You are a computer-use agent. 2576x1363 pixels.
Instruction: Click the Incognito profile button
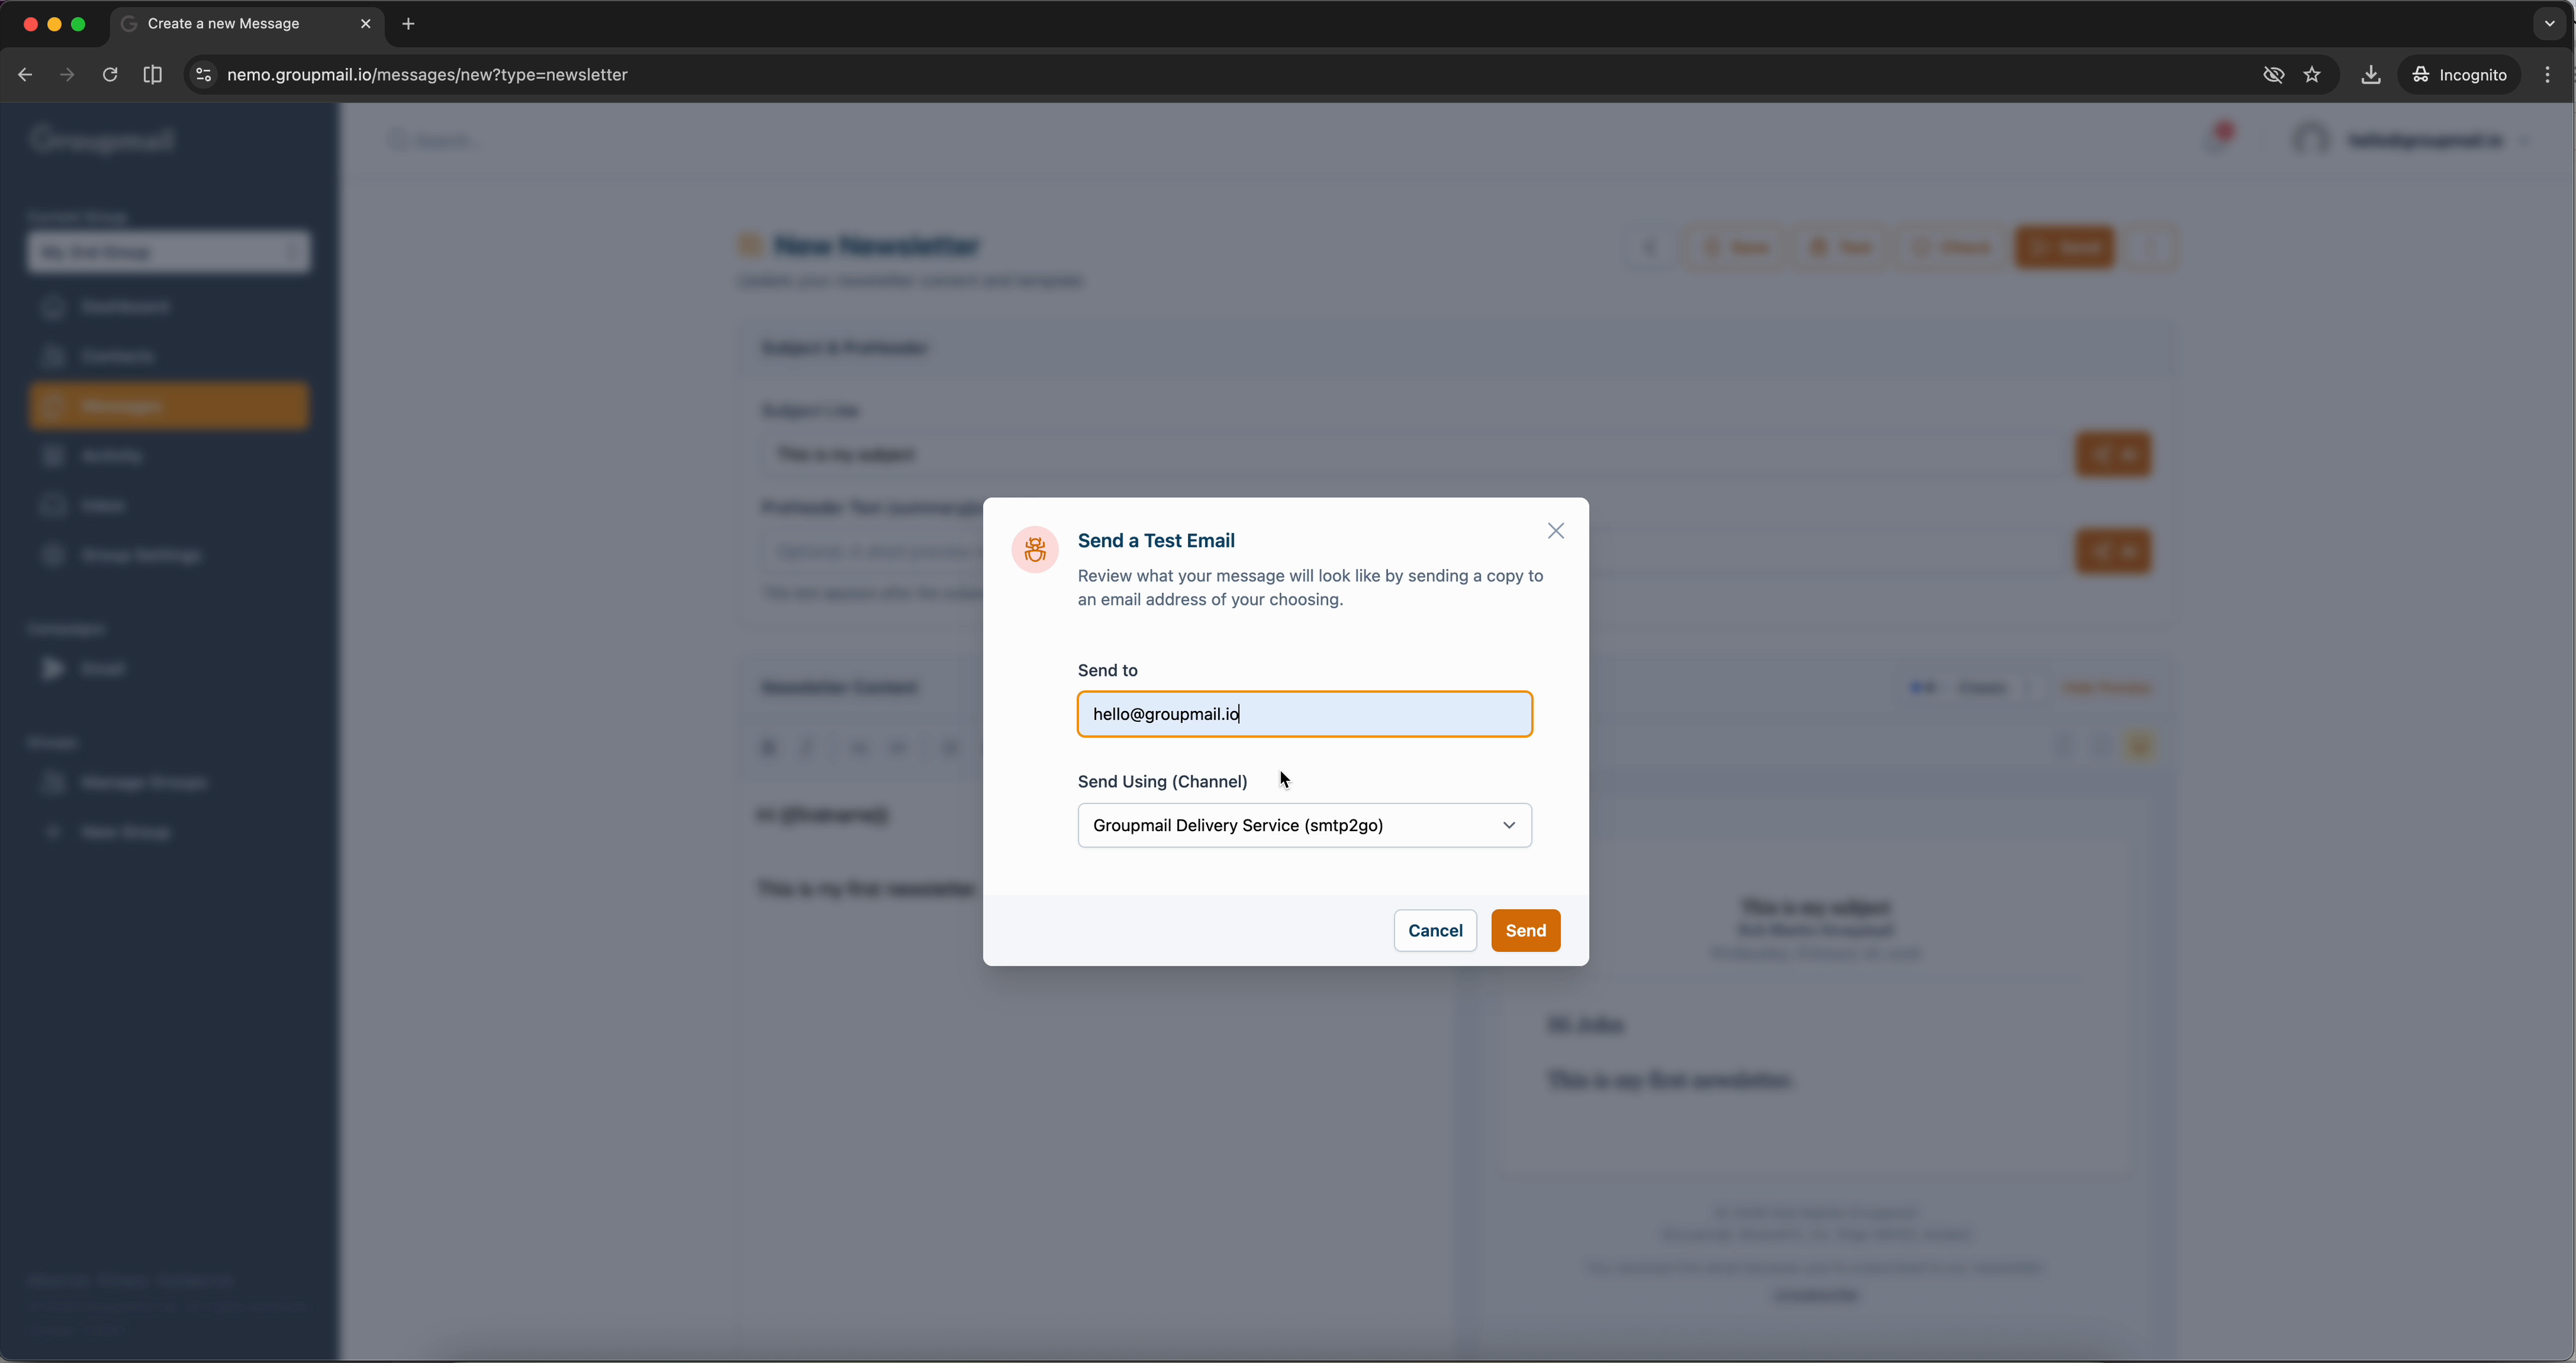pos(2459,75)
